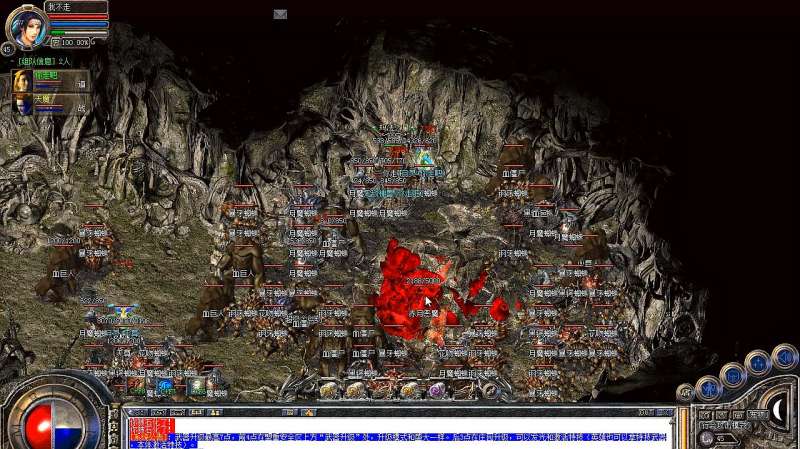Select the second chat channel tab

pyautogui.click(x=158, y=412)
